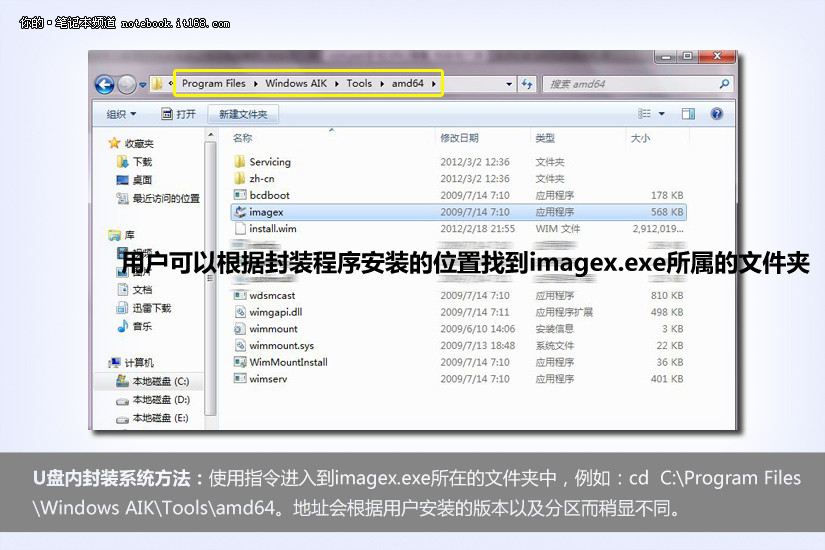
Task: Select the bcdboot application
Action: click(x=269, y=195)
